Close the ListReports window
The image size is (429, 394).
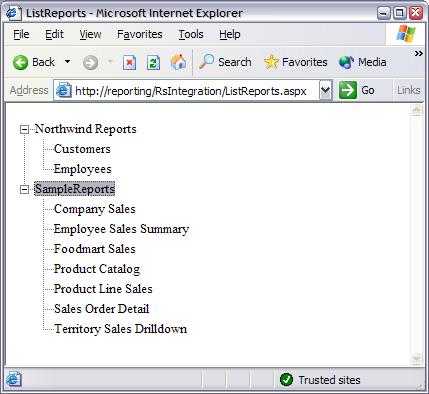(416, 13)
